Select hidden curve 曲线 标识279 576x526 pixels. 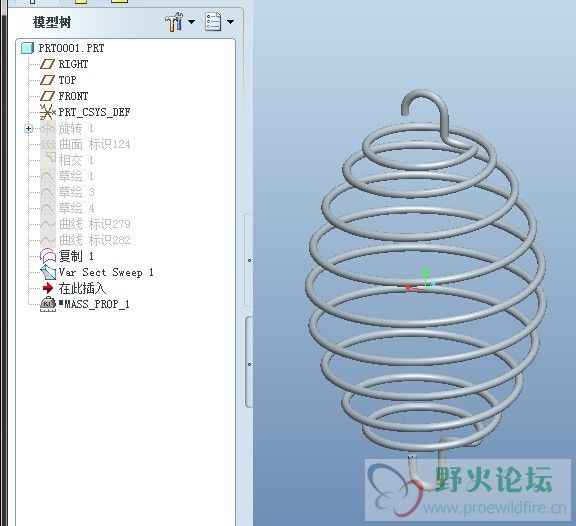(x=95, y=224)
